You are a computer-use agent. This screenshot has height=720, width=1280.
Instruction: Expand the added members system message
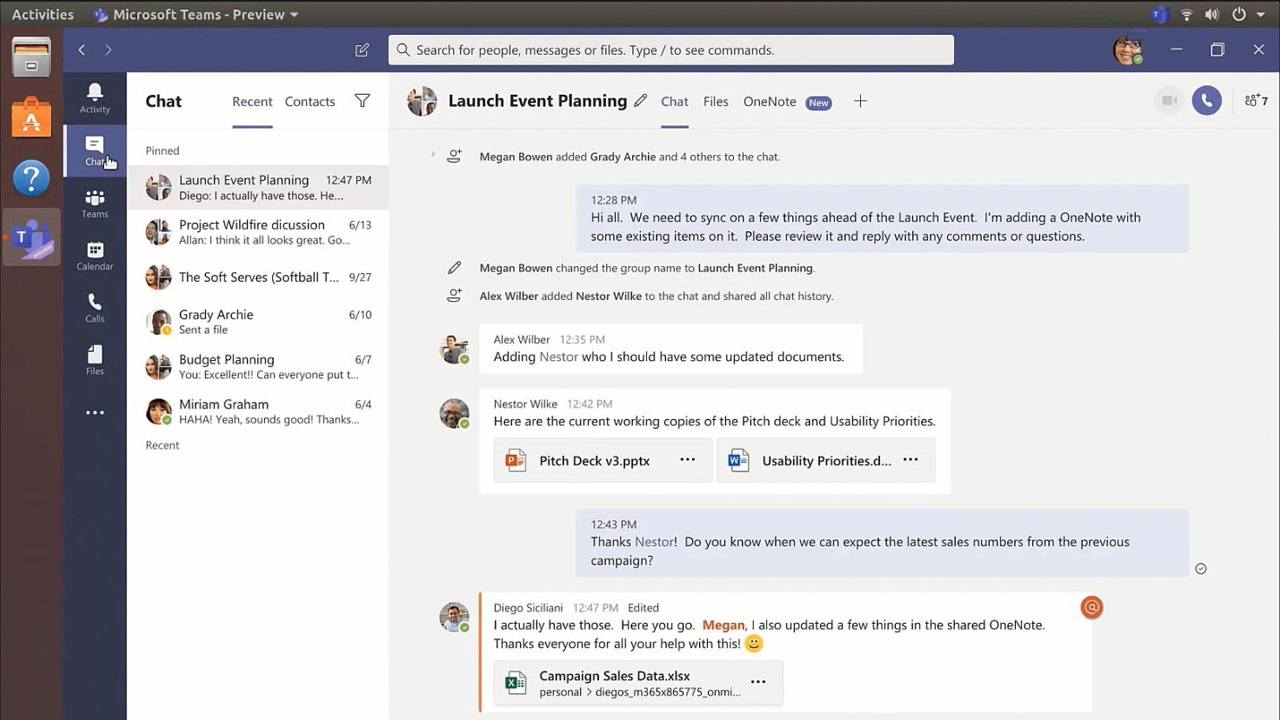tap(433, 156)
